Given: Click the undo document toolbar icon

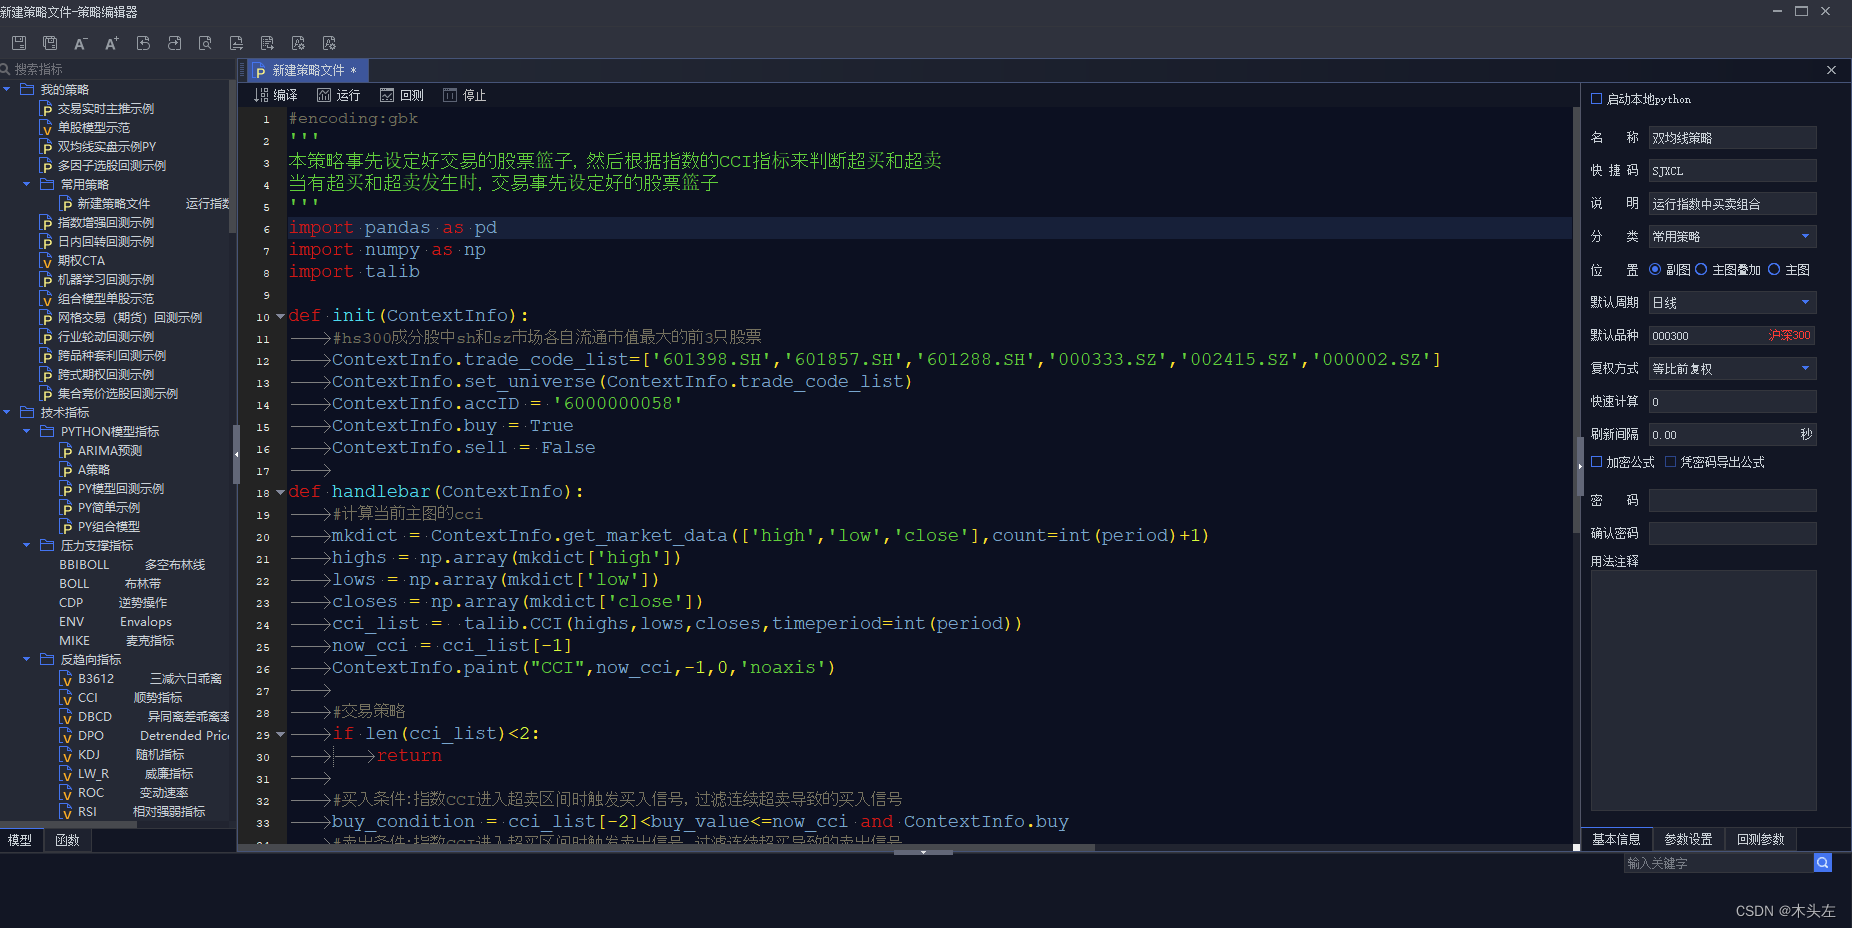Looking at the screenshot, I should (143, 43).
